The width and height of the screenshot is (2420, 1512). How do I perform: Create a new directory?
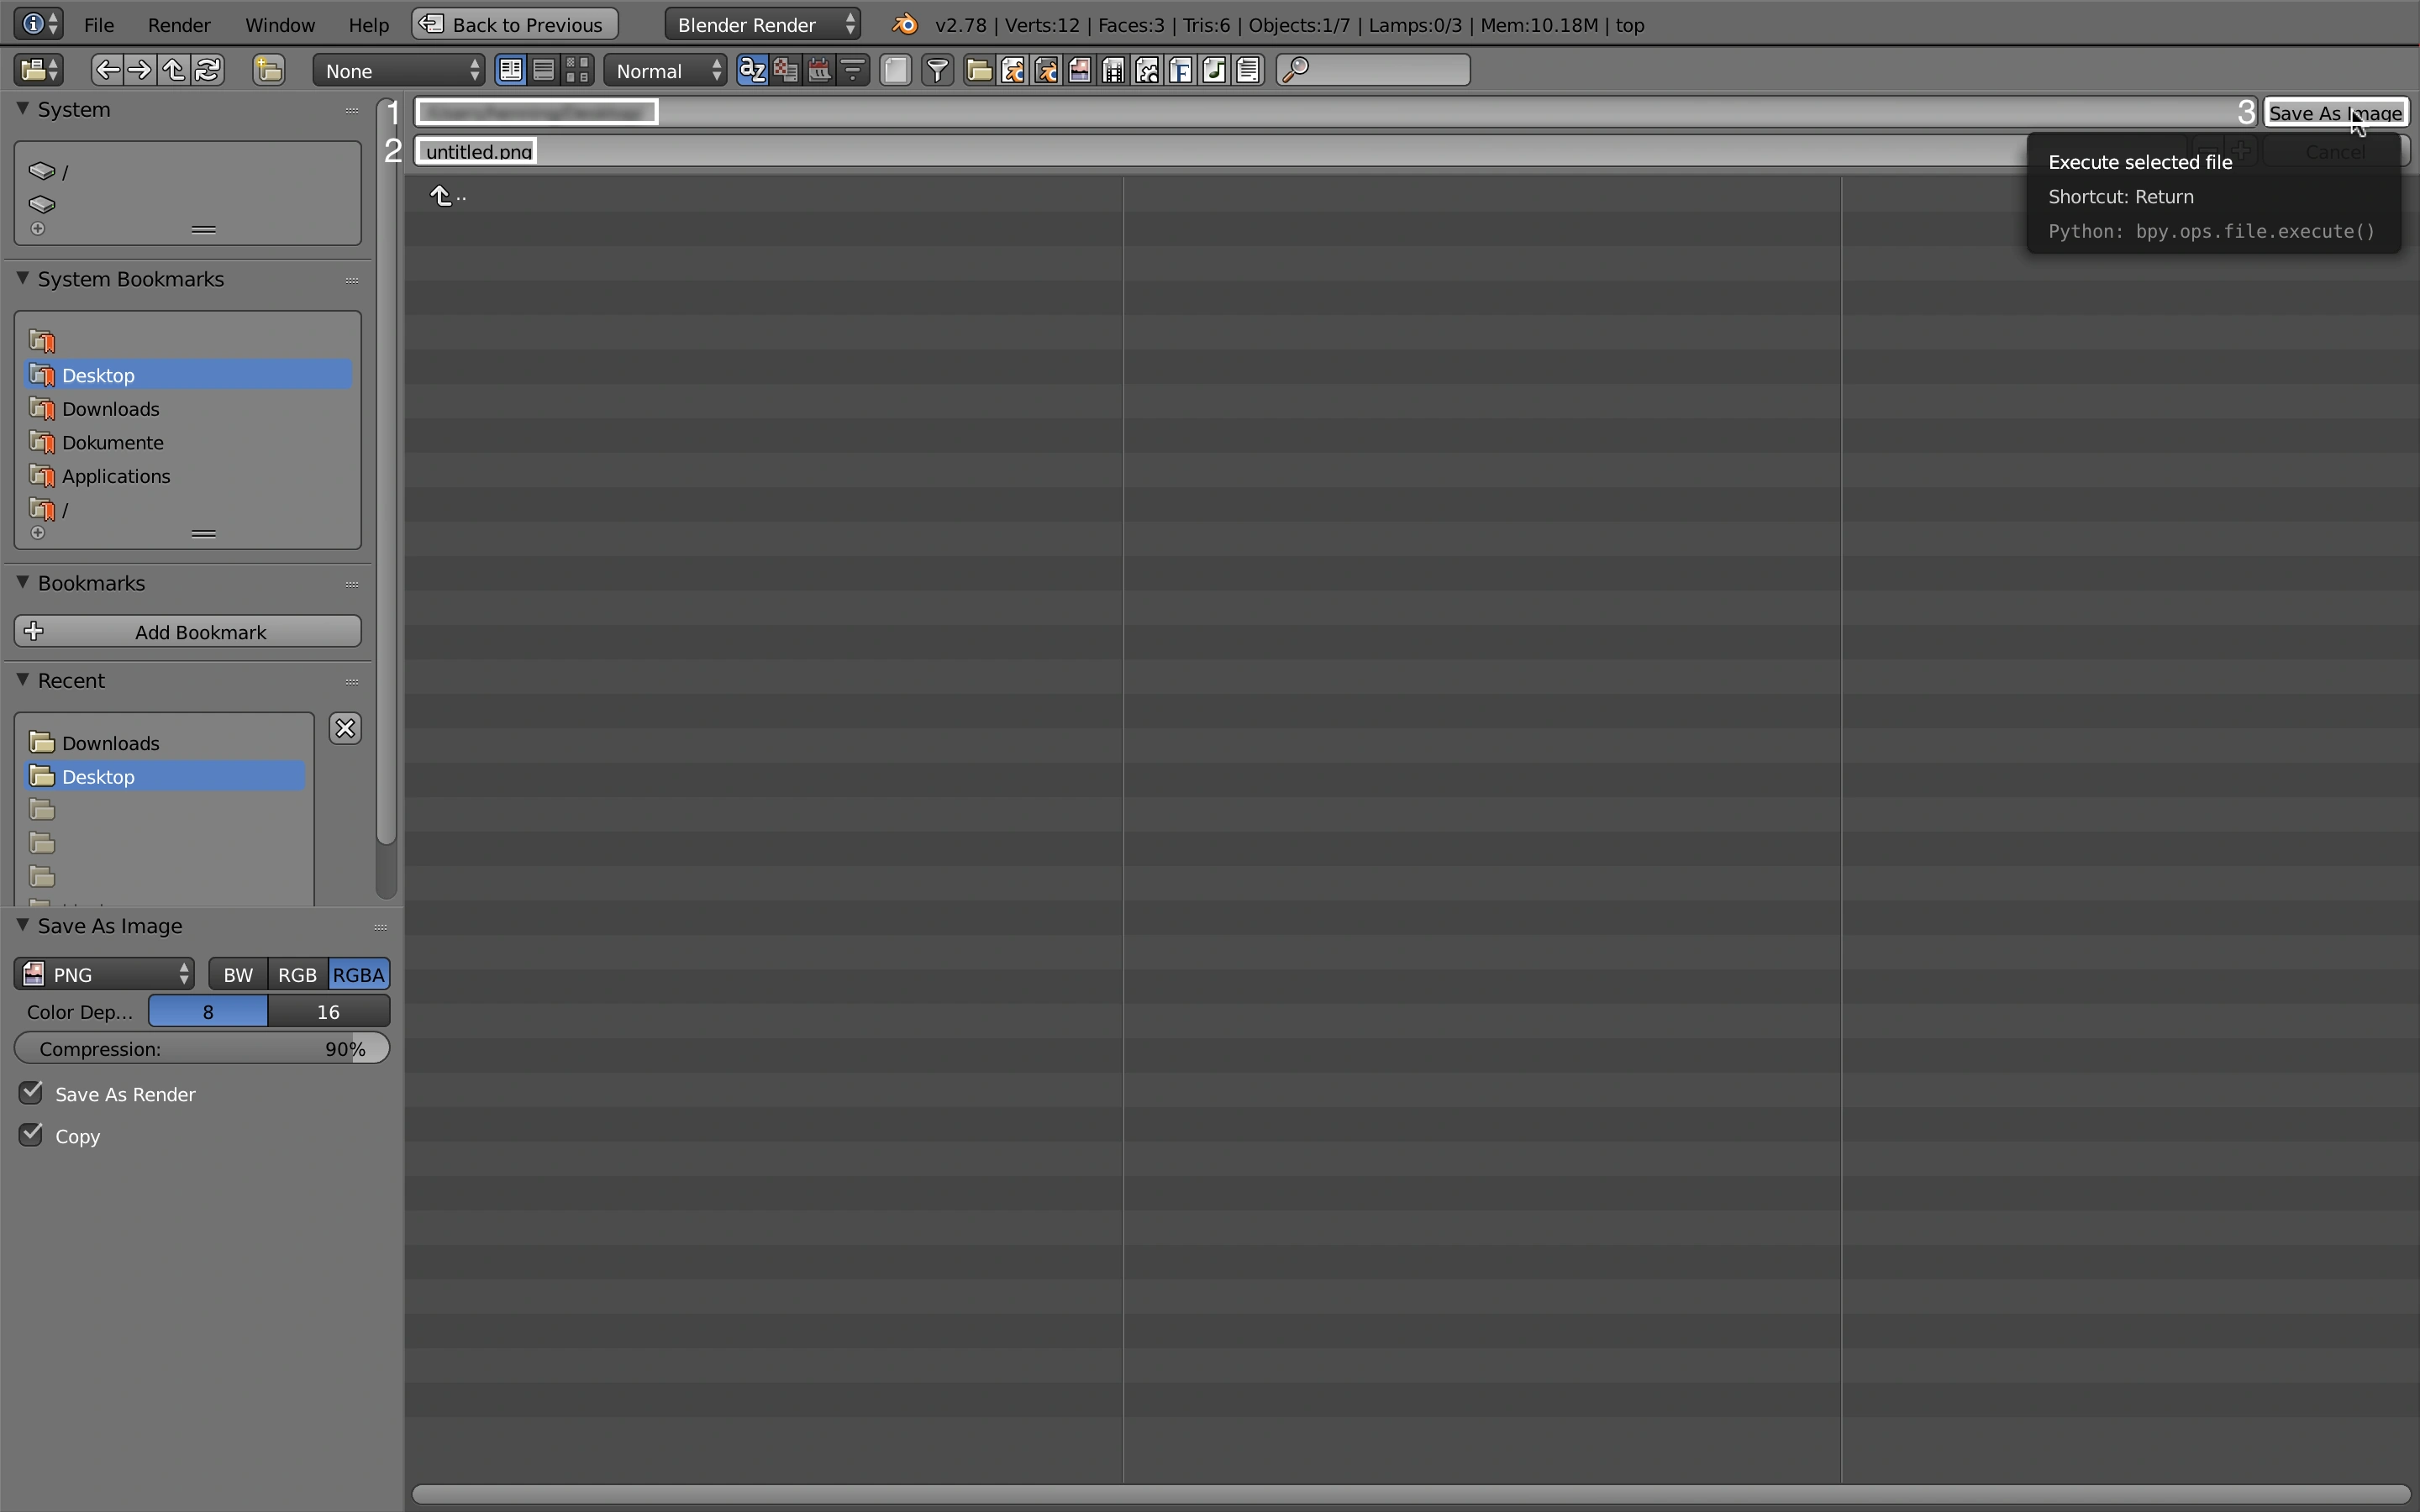269,70
